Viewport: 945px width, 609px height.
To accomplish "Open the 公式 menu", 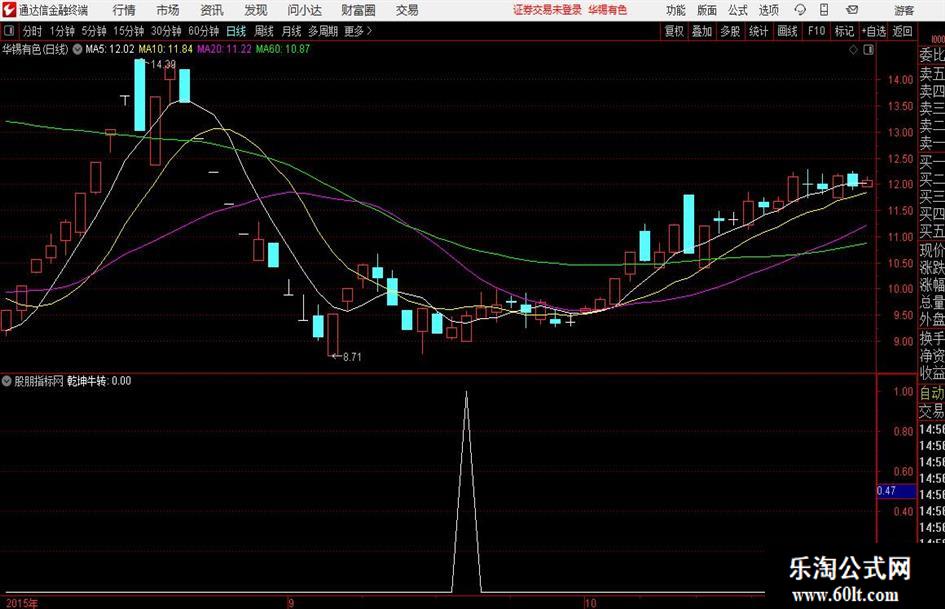I will (737, 10).
